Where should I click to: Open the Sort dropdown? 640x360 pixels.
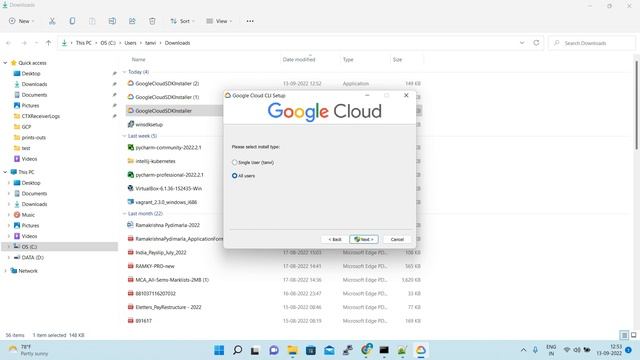(x=182, y=21)
